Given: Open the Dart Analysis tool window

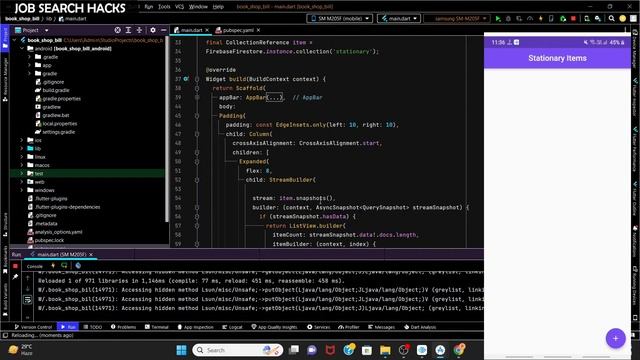Looking at the screenshot, I should (420, 327).
